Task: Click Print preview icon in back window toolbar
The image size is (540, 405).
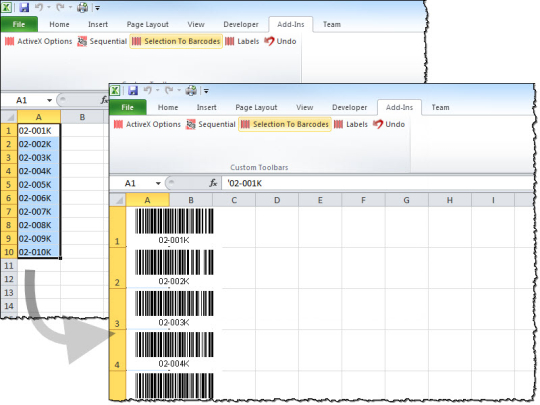Action: coord(82,7)
